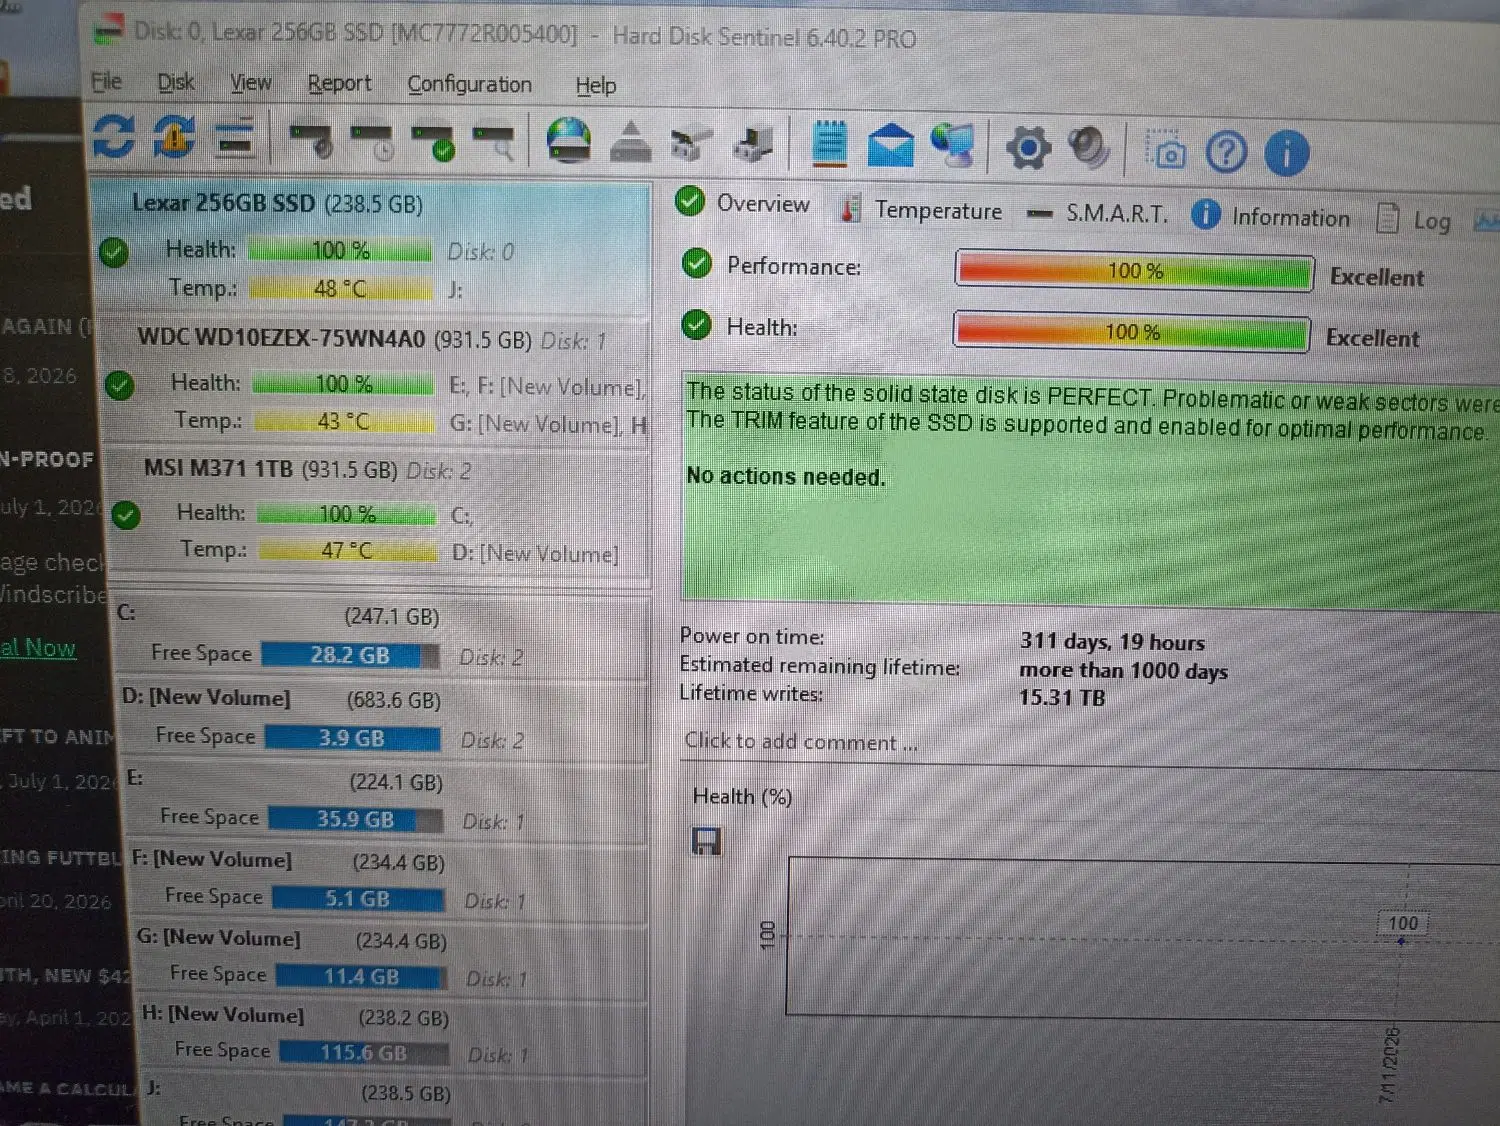Click the Lexar 48 °C temperature bar
This screenshot has height=1126, width=1500.
click(x=341, y=289)
